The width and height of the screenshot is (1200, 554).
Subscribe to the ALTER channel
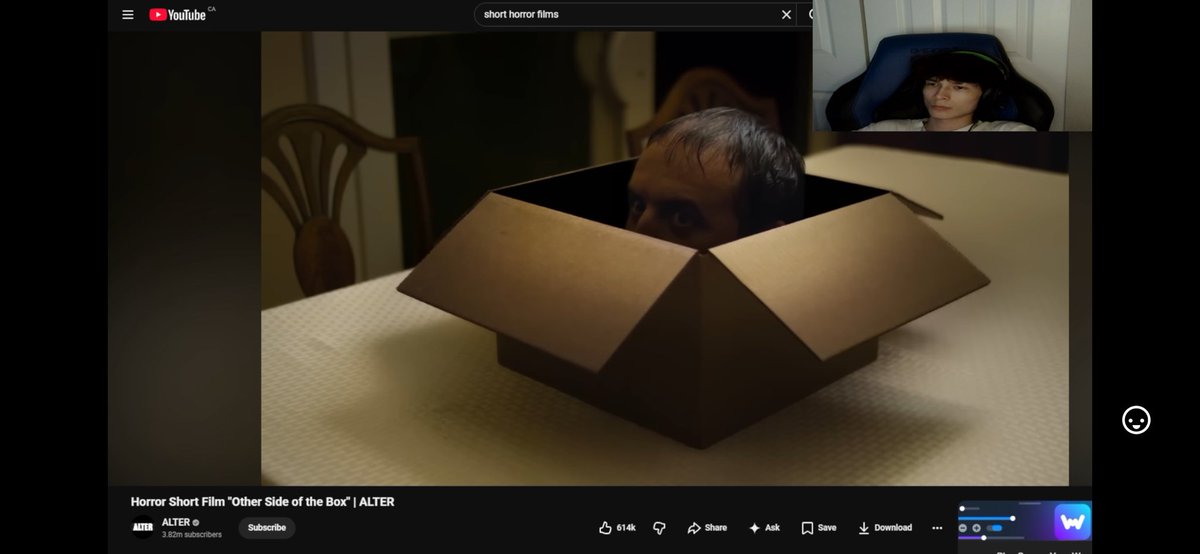click(267, 527)
